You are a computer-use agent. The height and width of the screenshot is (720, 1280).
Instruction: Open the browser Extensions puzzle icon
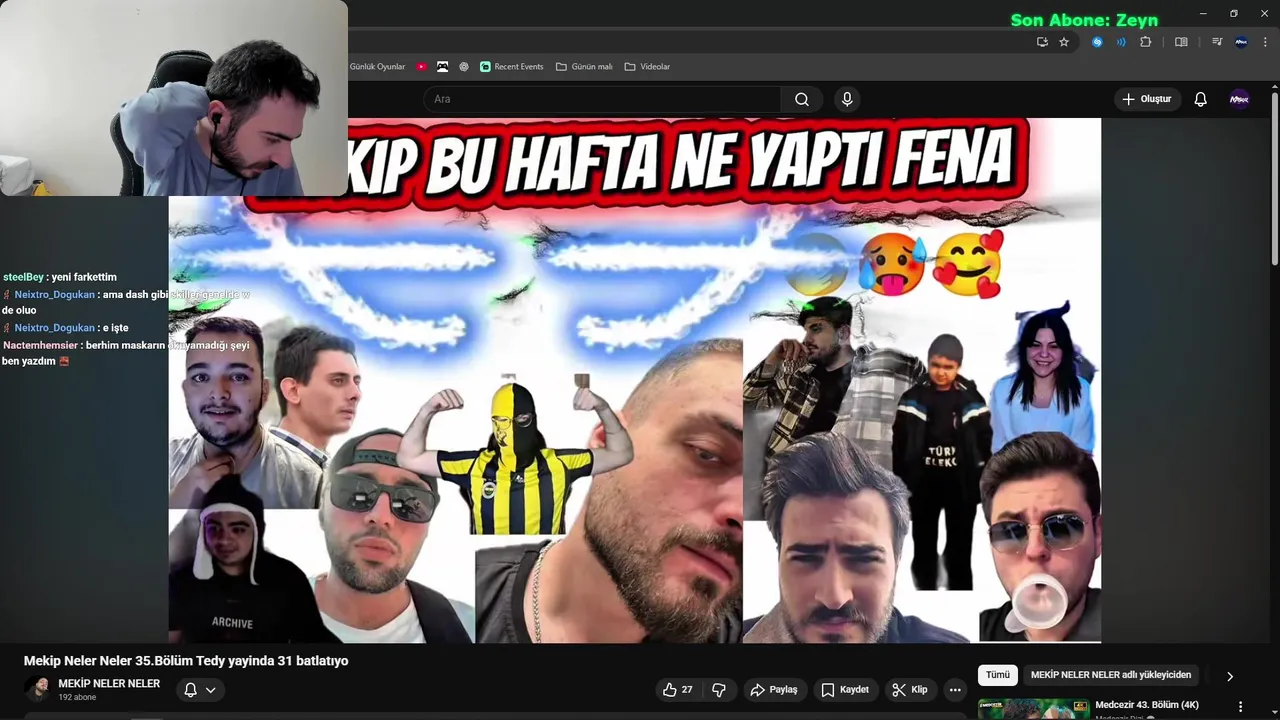click(x=1146, y=42)
